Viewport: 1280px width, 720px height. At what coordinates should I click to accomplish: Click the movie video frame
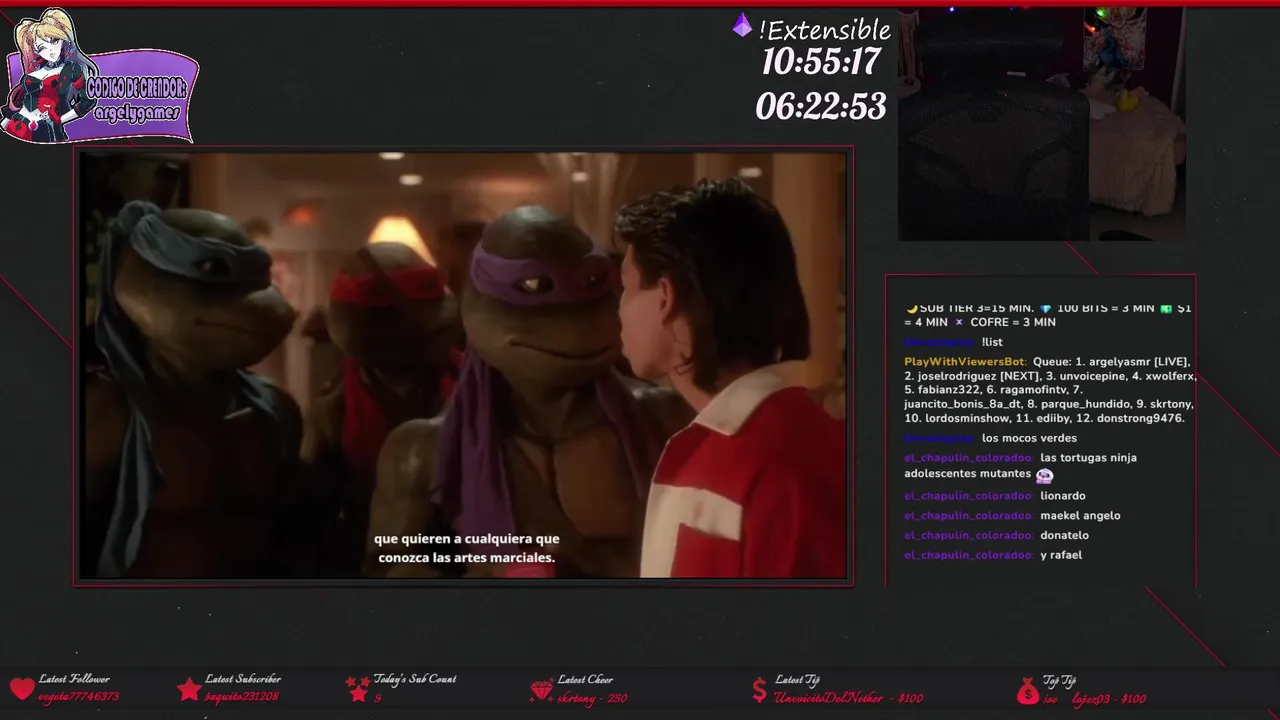pos(463,366)
